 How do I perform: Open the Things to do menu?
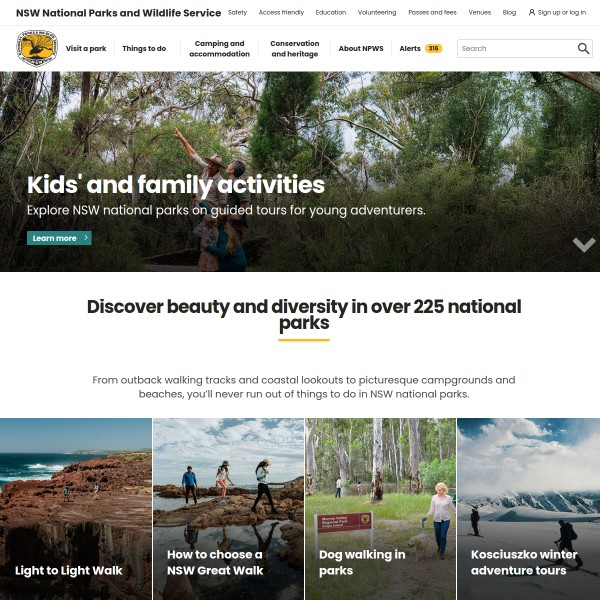click(x=144, y=49)
